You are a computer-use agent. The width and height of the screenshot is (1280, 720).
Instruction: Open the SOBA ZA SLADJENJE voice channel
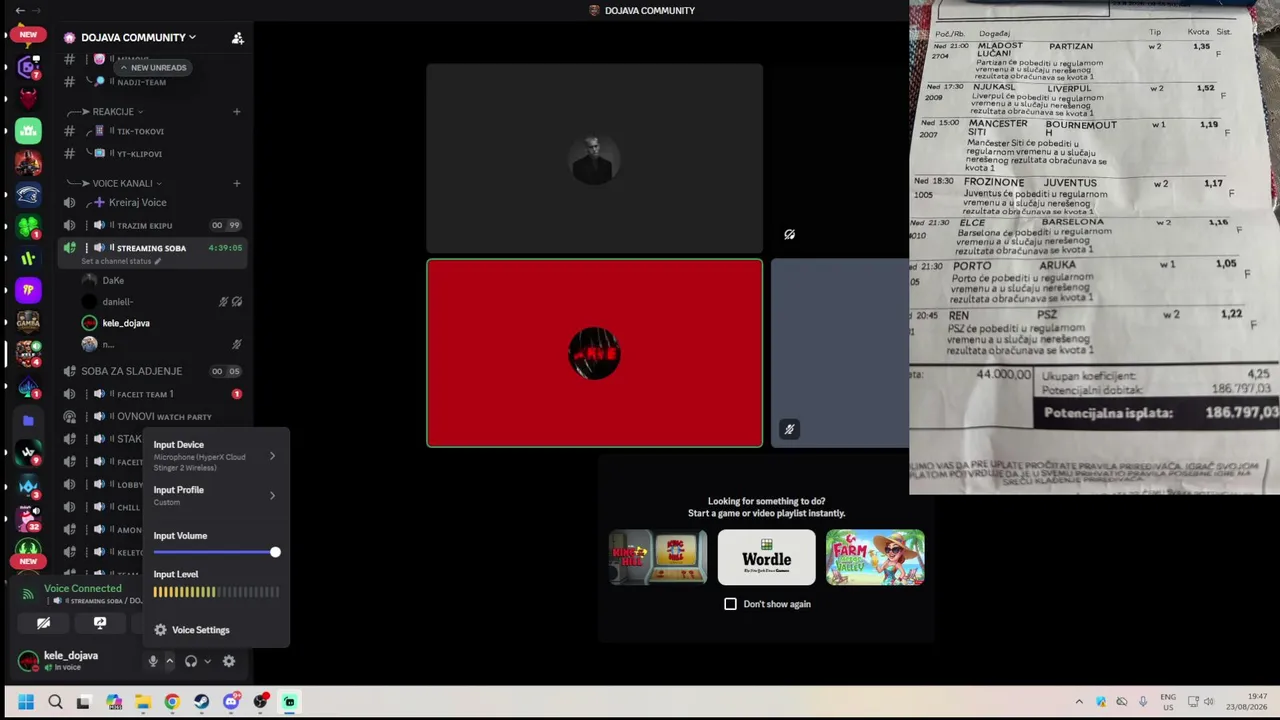[x=150, y=371]
